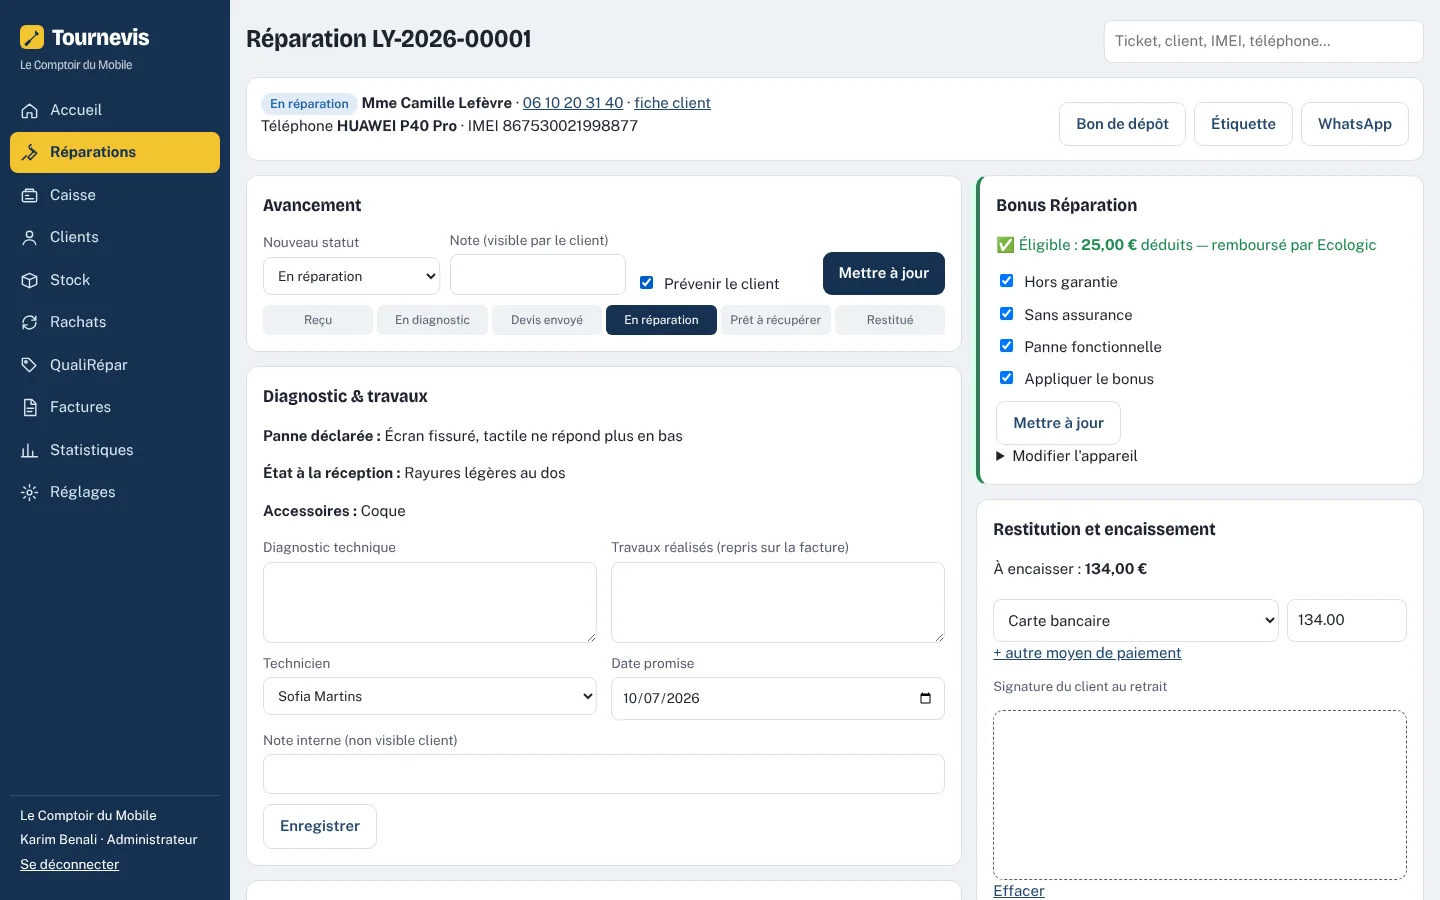The image size is (1440, 900).
Task: Click Mettre à jour in Bonus Réparation
Action: [x=1058, y=423]
